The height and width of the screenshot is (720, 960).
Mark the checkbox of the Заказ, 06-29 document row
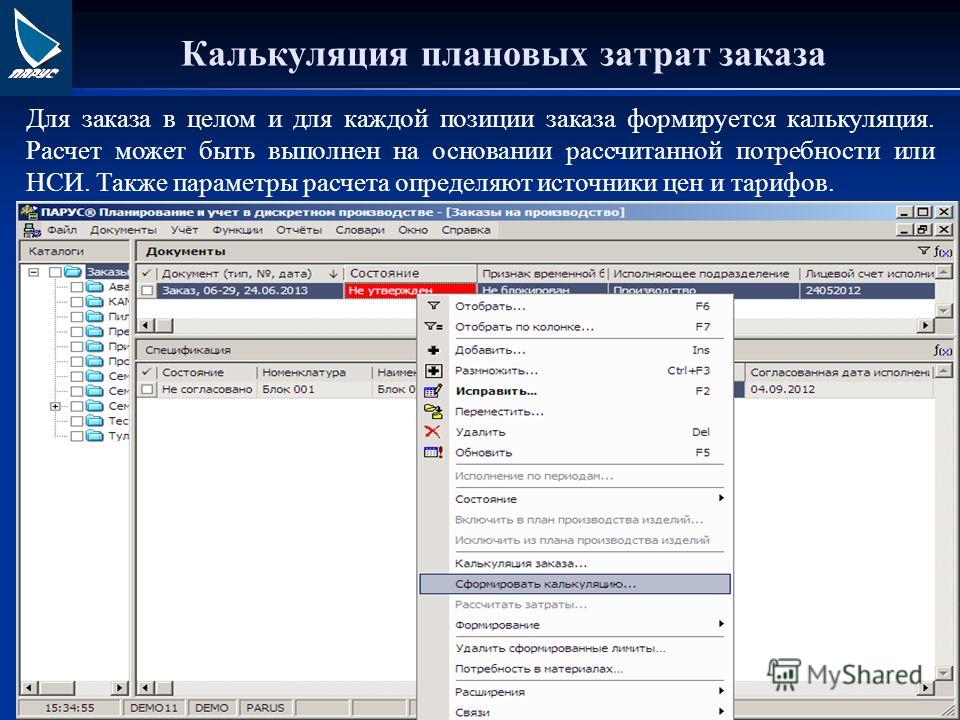click(x=147, y=291)
